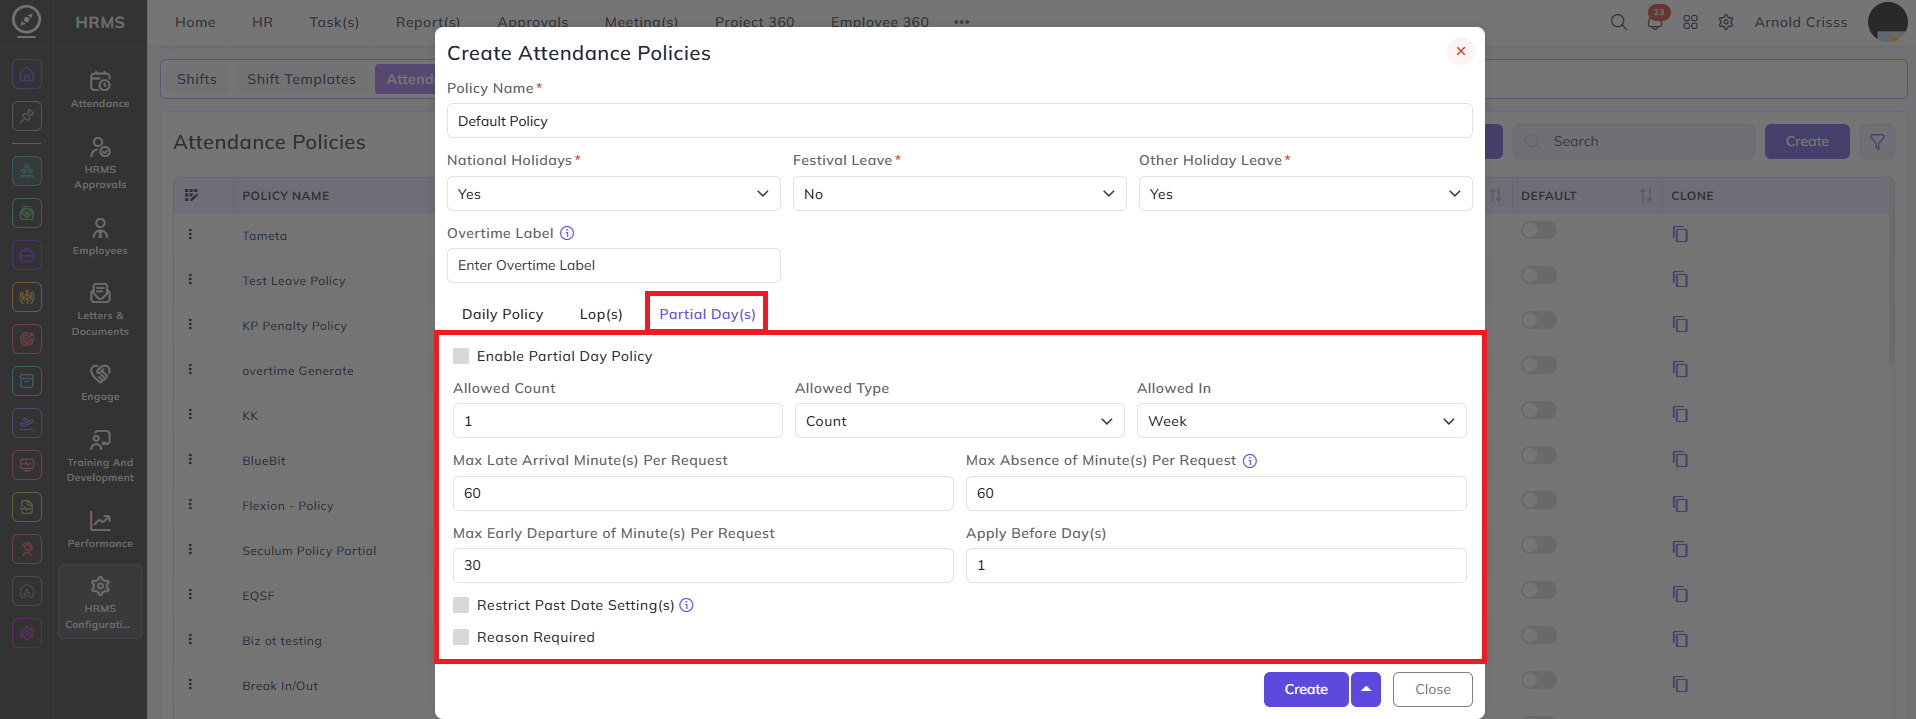Open the Attendance module in sidebar
This screenshot has width=1916, height=719.
click(x=100, y=89)
